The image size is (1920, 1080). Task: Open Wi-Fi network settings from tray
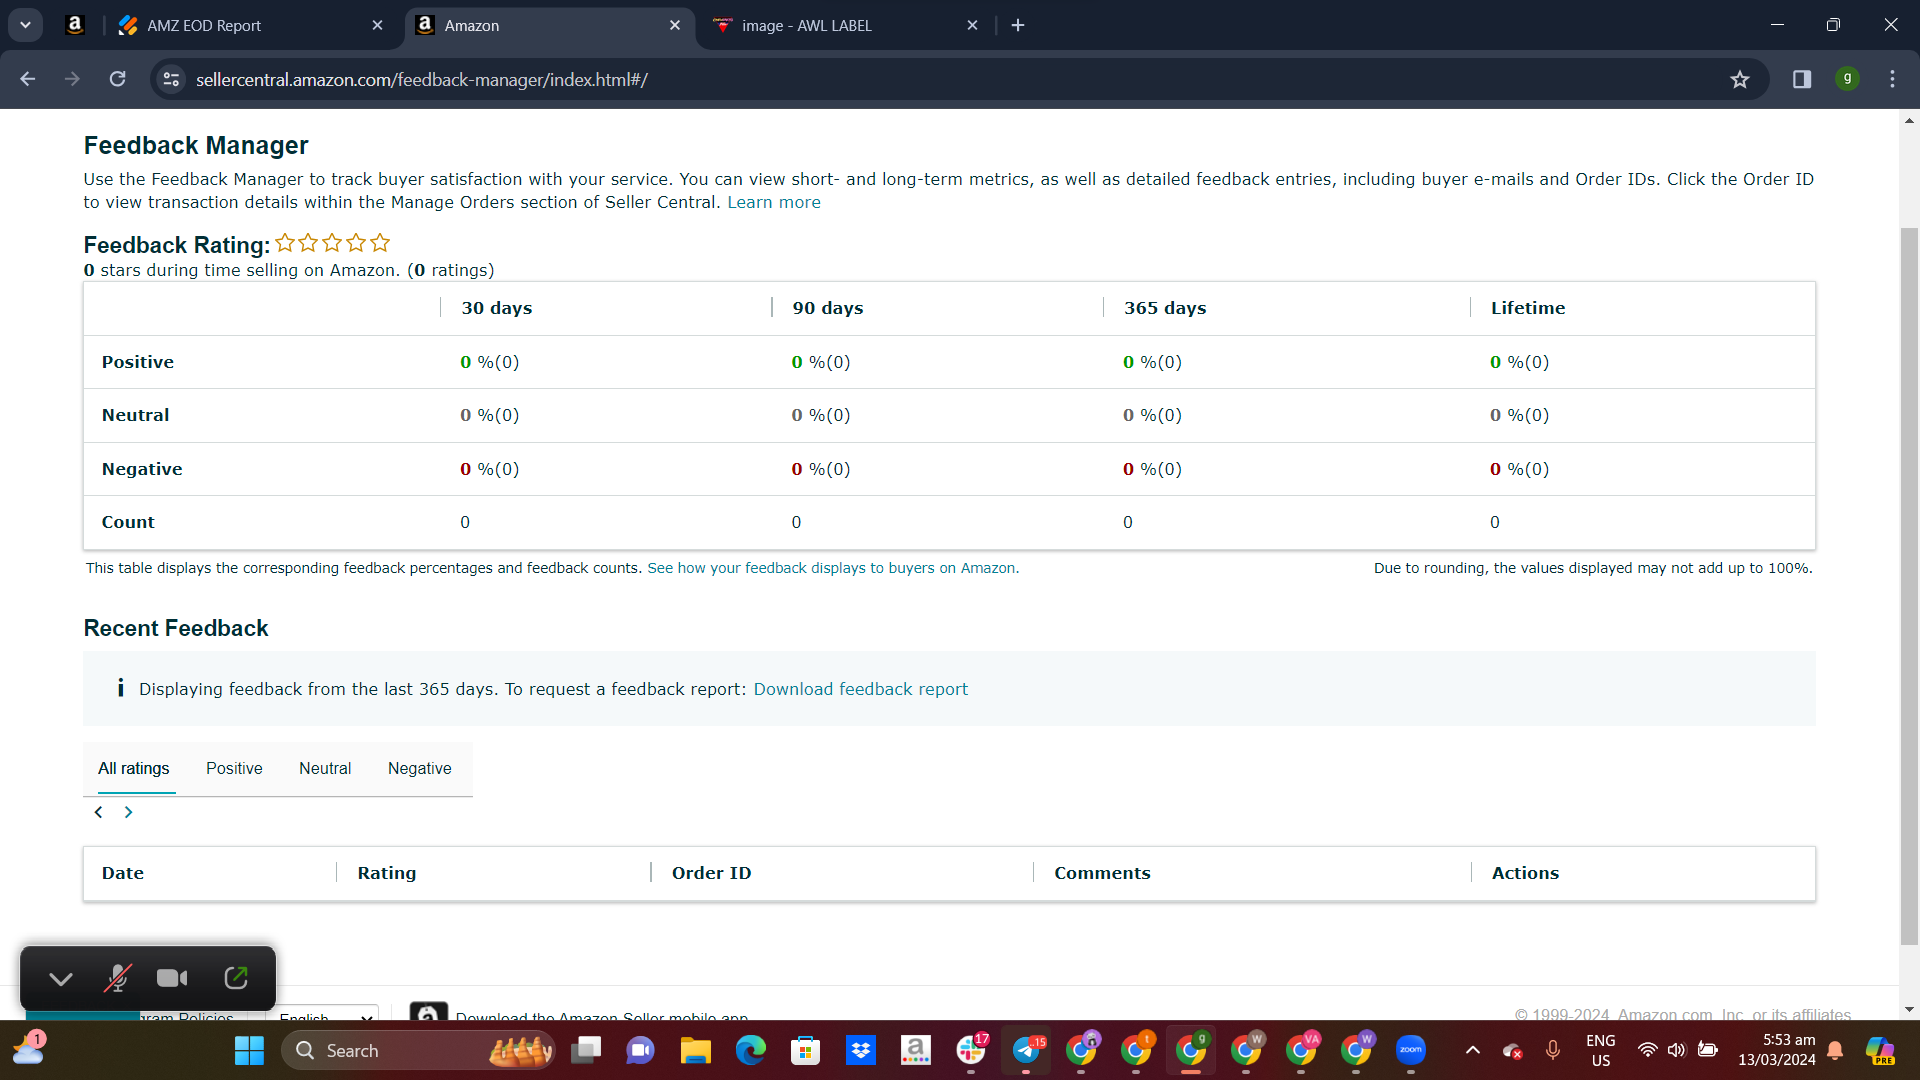point(1647,1050)
